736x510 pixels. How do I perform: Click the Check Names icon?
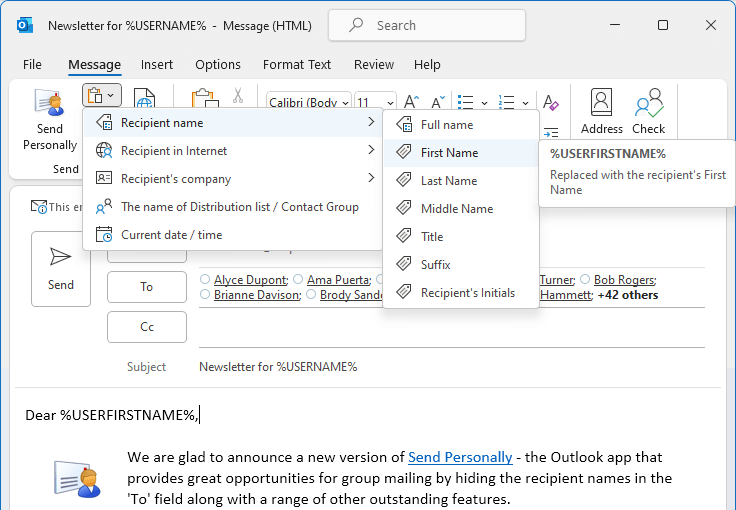tap(649, 102)
